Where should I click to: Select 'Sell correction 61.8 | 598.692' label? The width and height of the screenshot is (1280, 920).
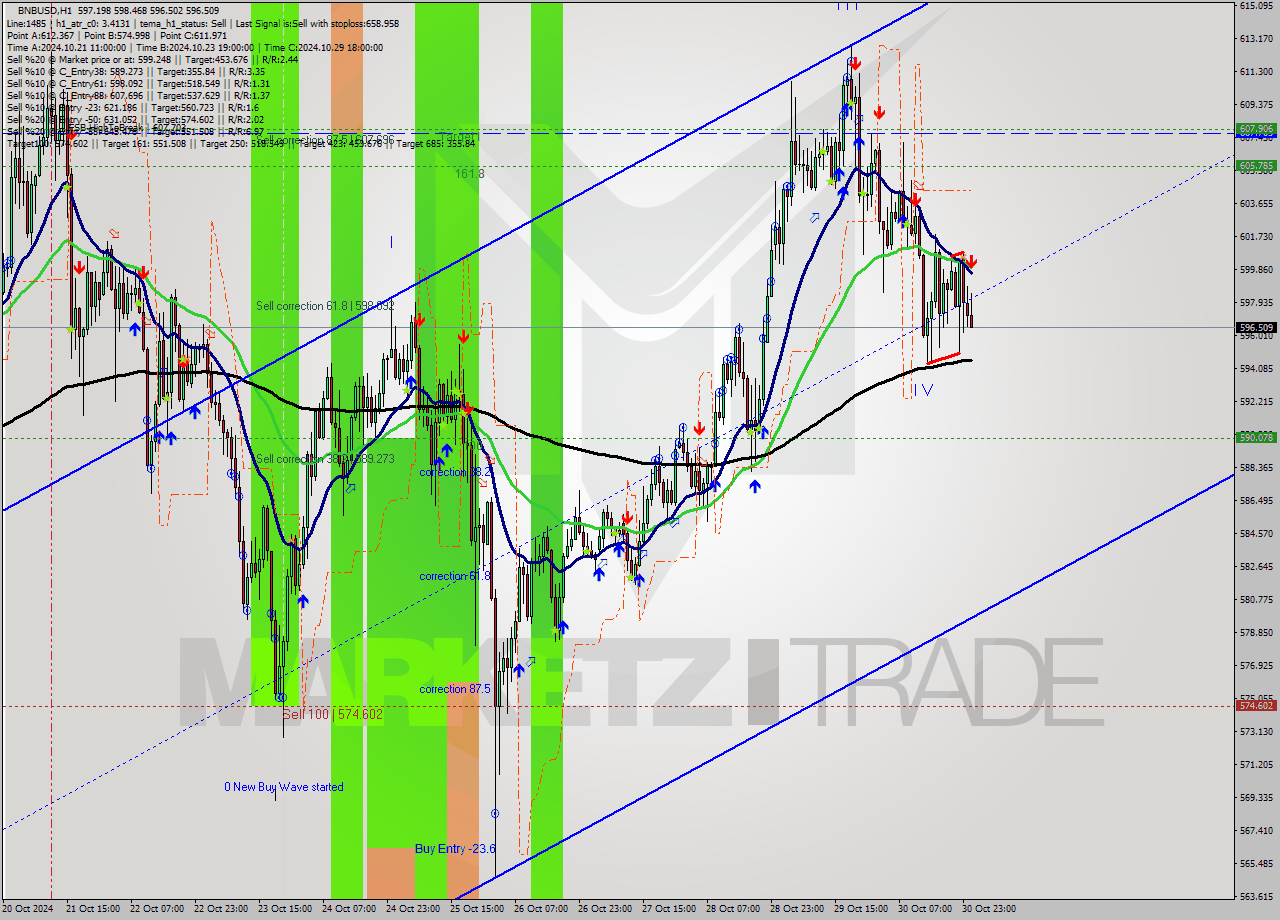(x=325, y=306)
